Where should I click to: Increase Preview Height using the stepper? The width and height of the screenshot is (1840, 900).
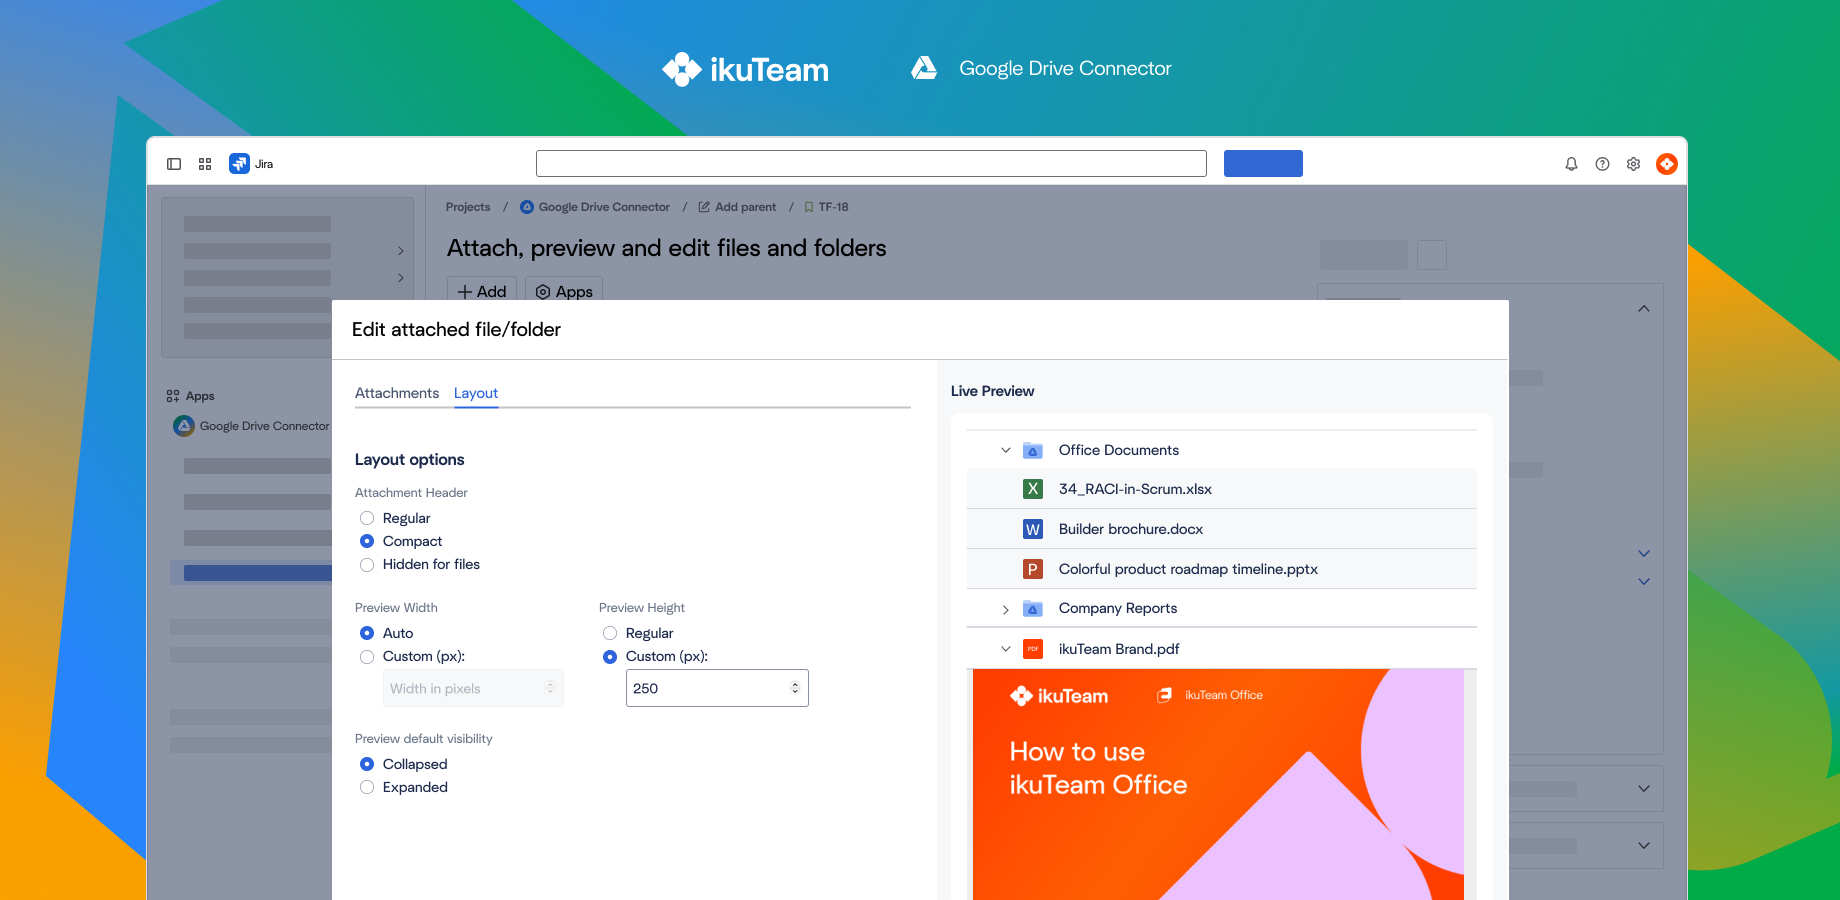coord(796,682)
